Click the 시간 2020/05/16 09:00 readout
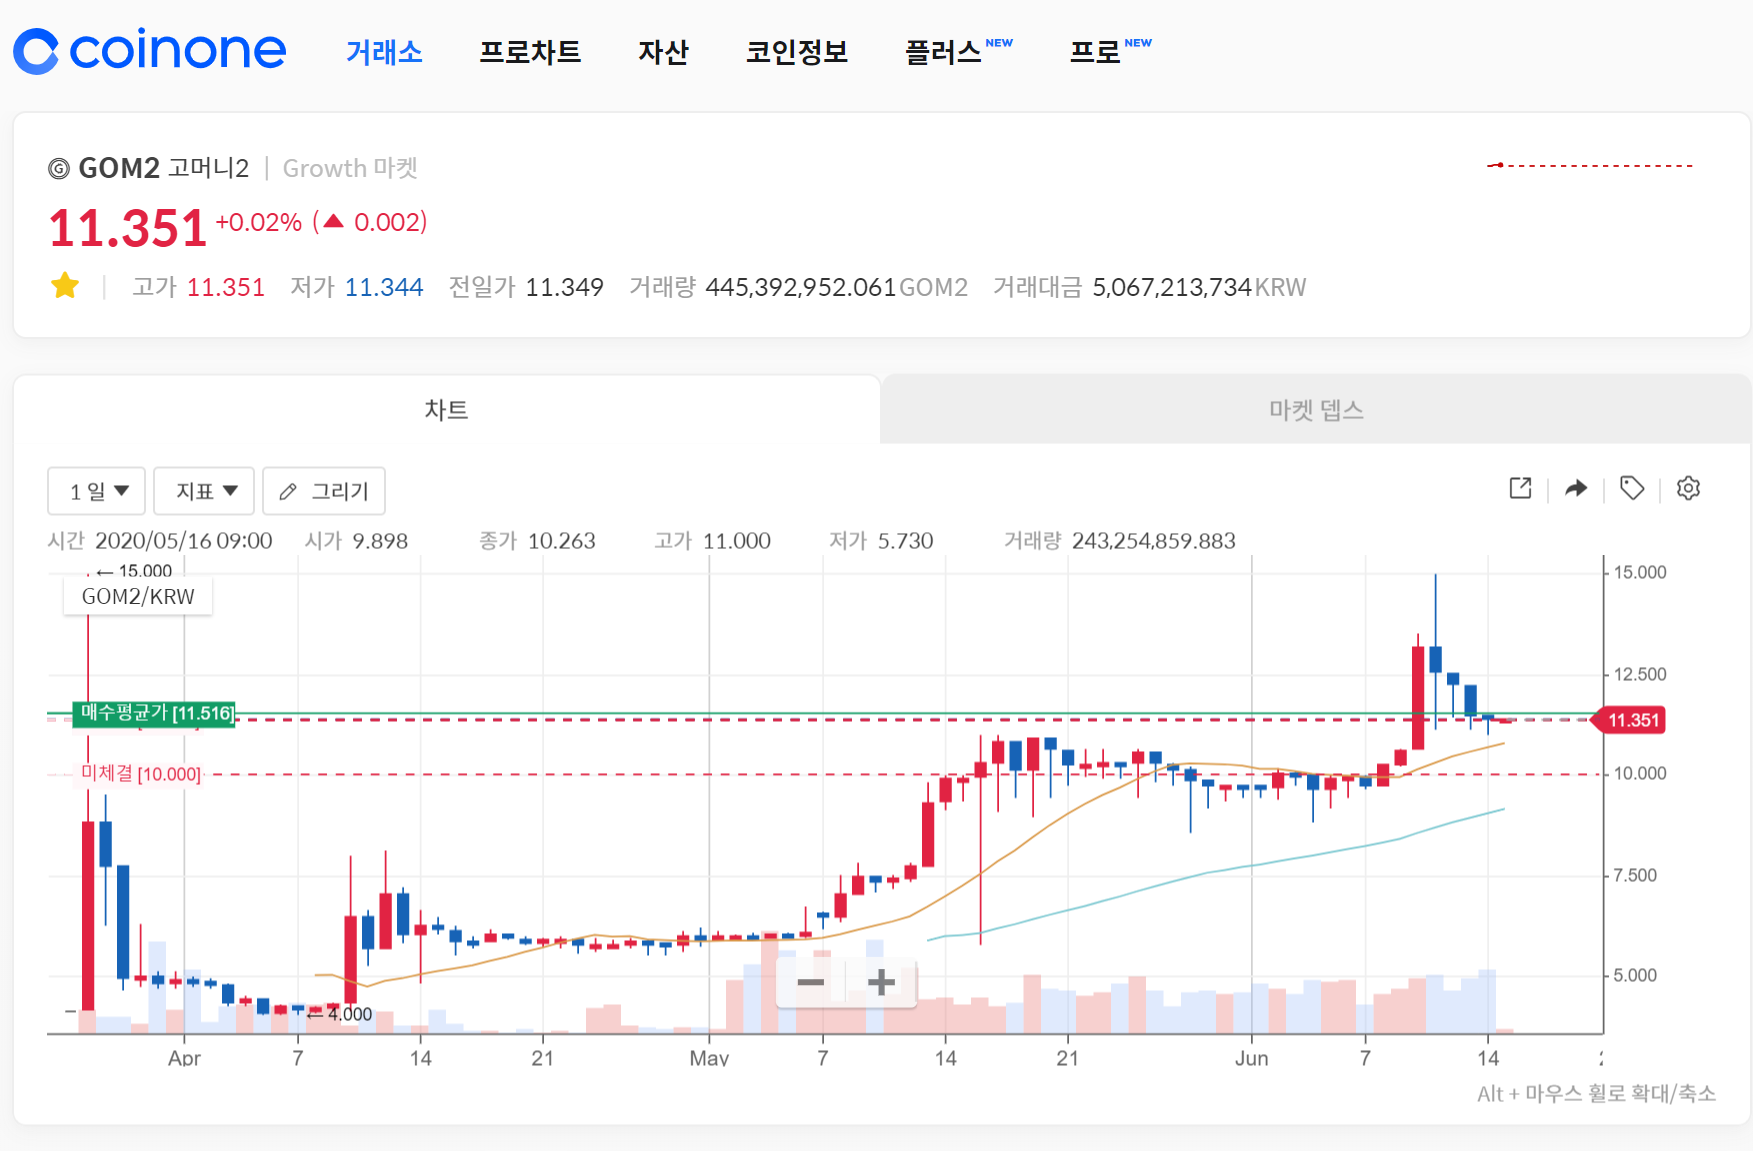The width and height of the screenshot is (1753, 1151). tap(160, 541)
